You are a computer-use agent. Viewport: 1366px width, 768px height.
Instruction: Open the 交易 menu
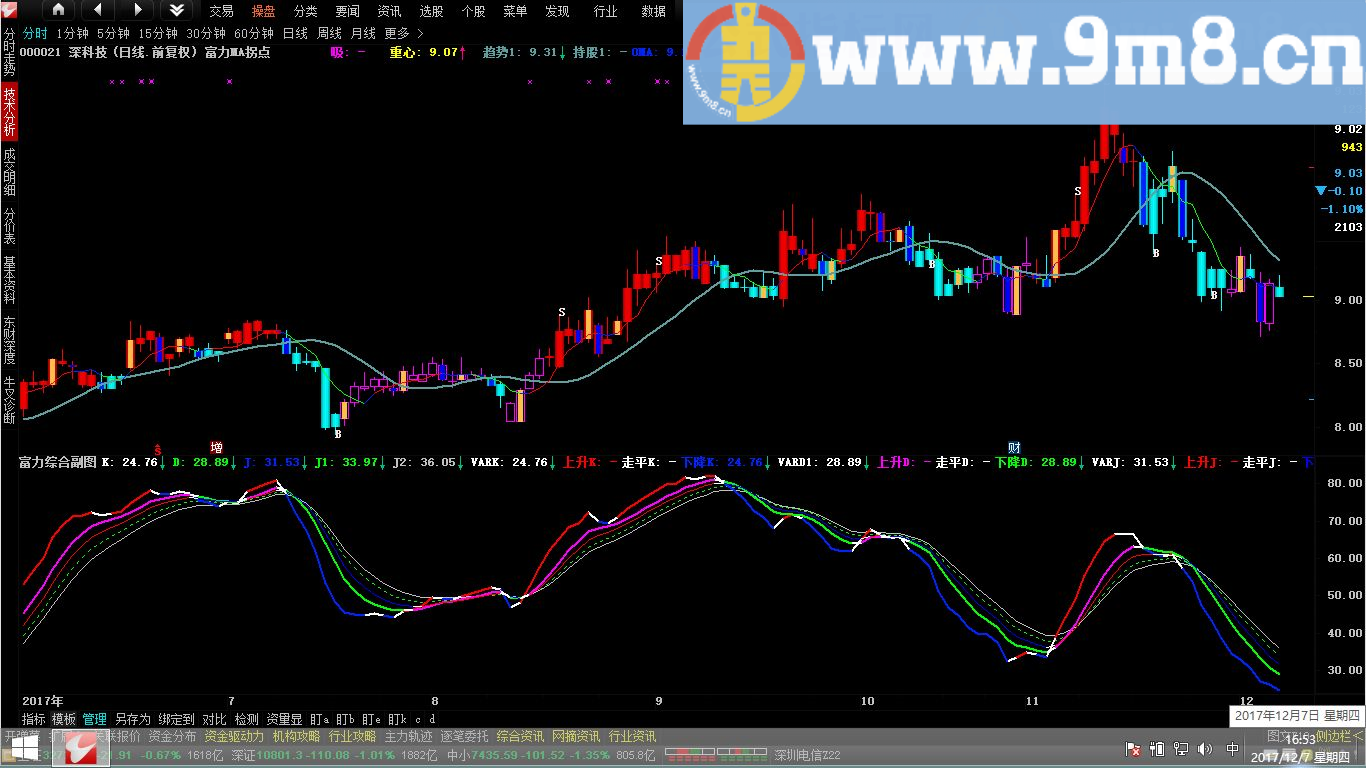click(x=221, y=11)
